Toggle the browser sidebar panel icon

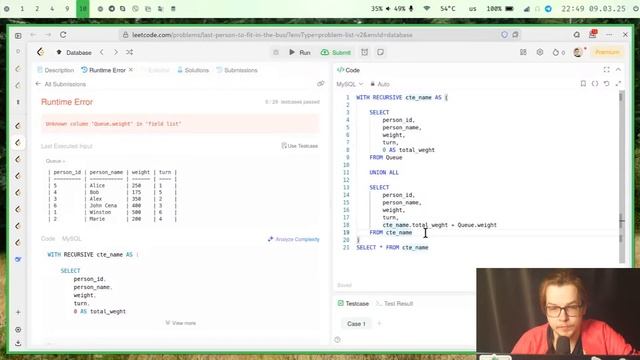coord(18,36)
